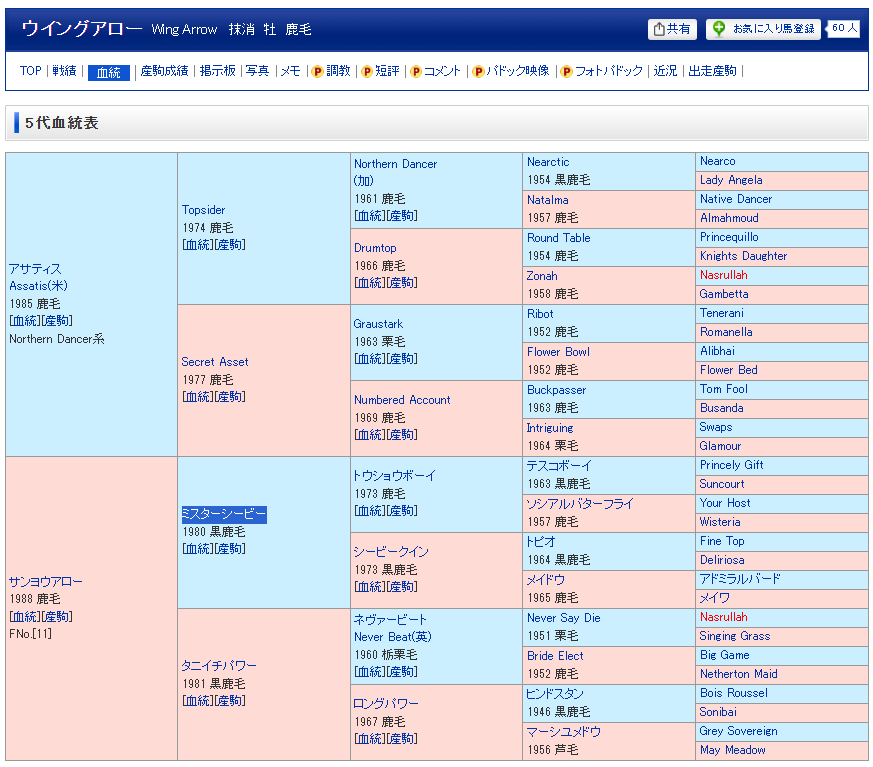Open Northern Dancer's horse page
The image size is (873, 767).
click(395, 164)
